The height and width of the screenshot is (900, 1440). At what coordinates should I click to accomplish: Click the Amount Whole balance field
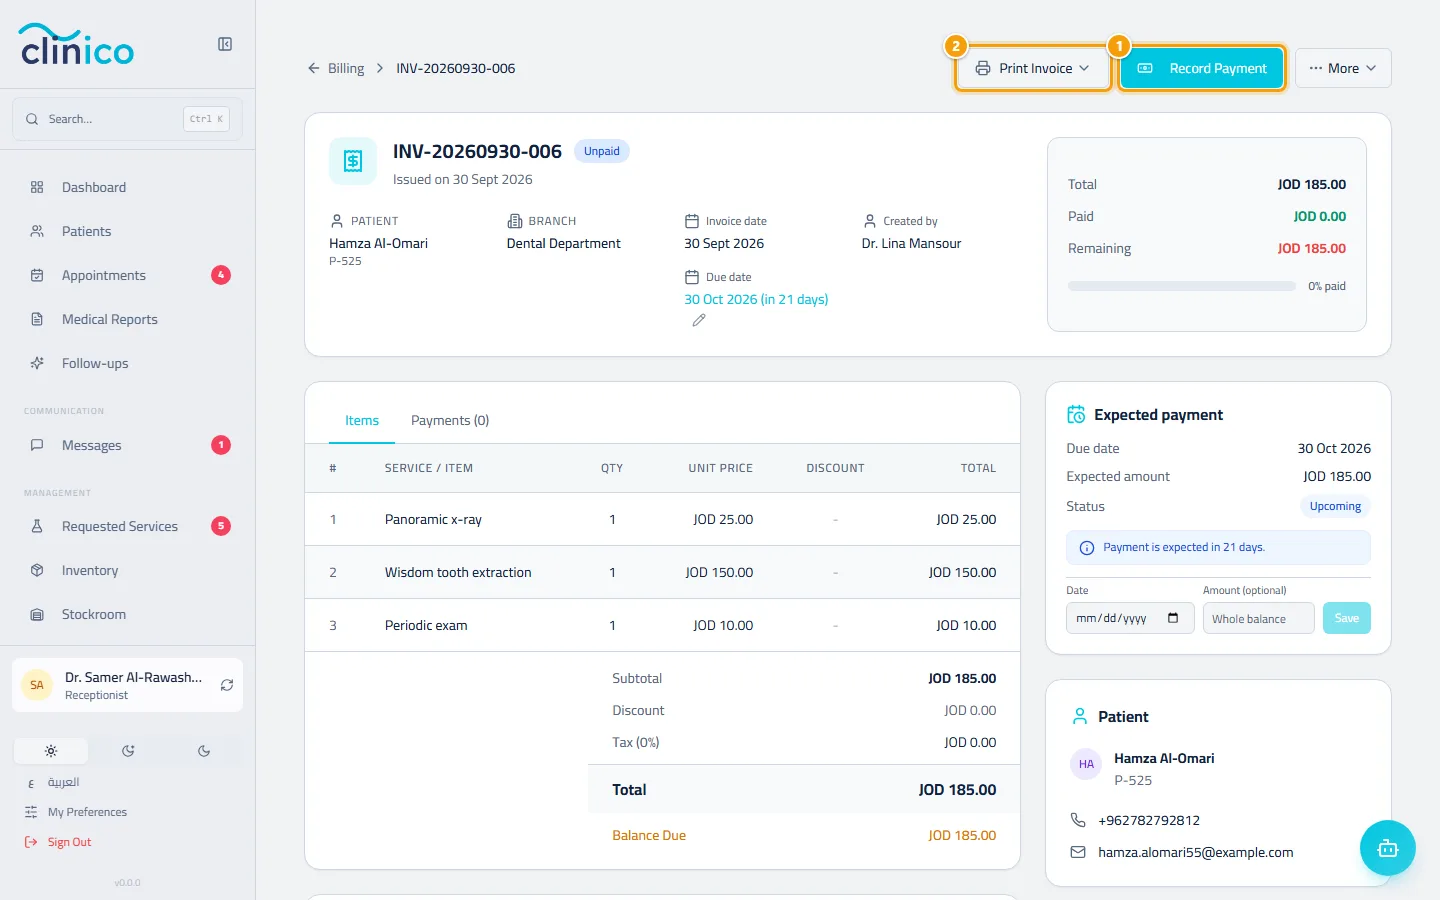tap(1259, 618)
